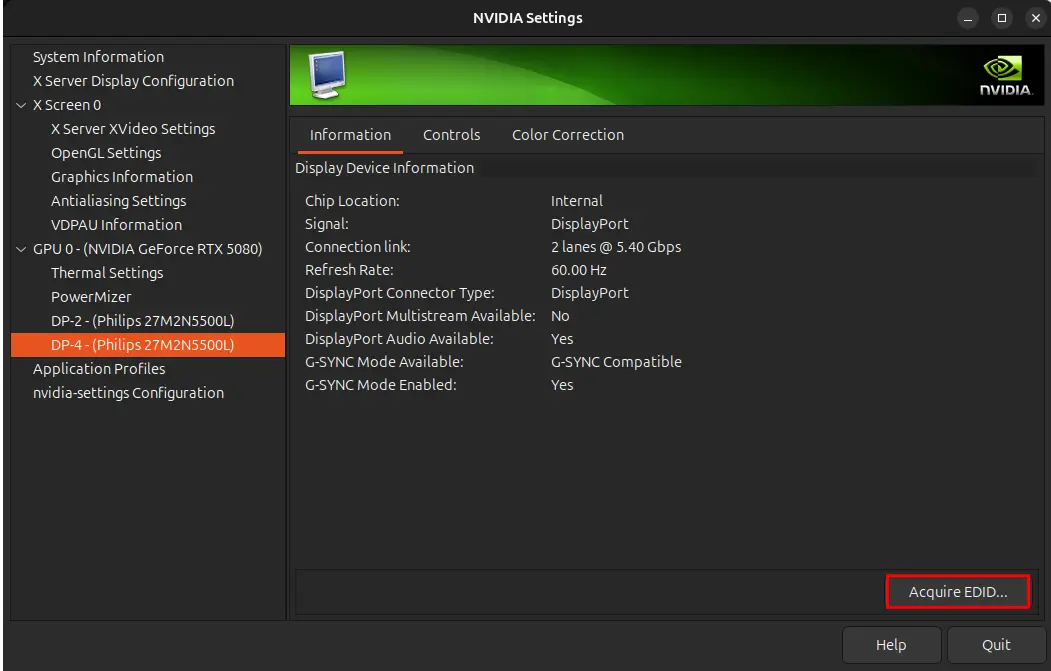Click the Chip Location label
The width and height of the screenshot is (1051, 671).
pyautogui.click(x=352, y=201)
